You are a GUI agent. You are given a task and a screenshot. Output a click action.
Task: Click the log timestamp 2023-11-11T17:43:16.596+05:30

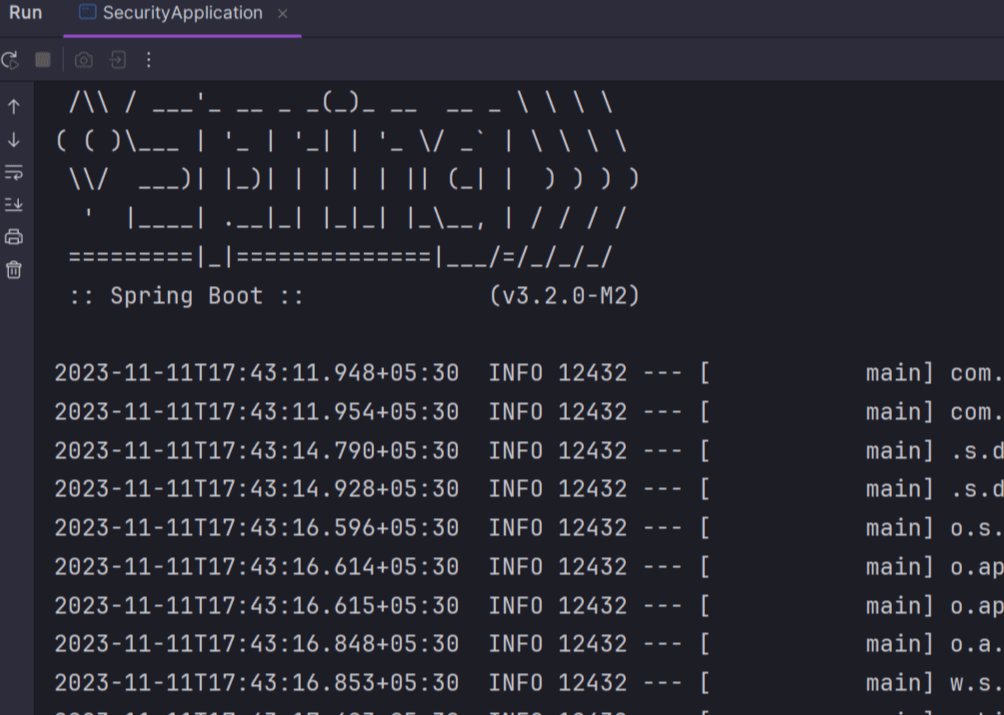(x=257, y=528)
